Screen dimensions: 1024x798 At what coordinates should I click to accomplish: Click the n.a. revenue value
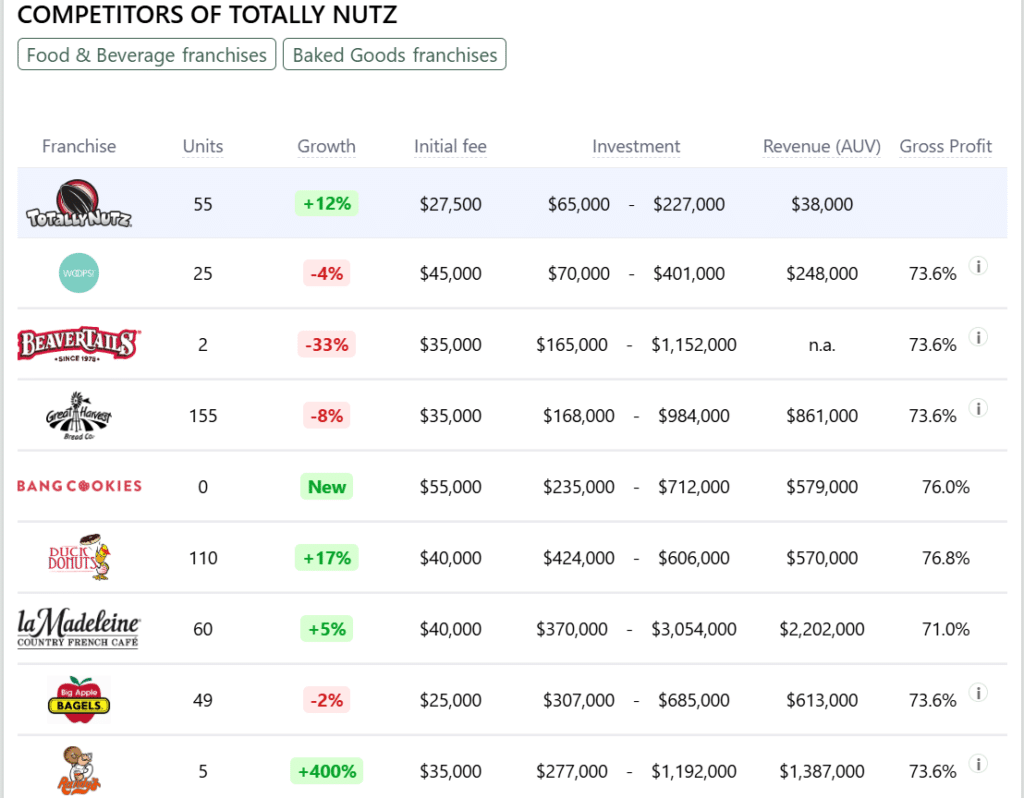point(822,345)
